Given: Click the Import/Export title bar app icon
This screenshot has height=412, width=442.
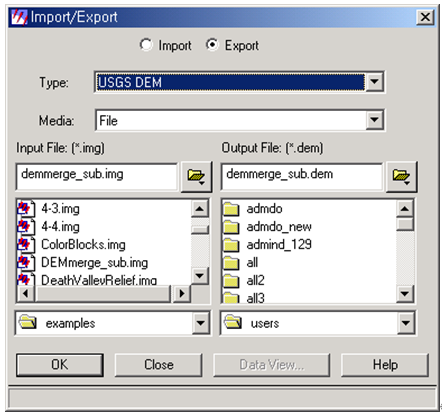Looking at the screenshot, I should [19, 17].
